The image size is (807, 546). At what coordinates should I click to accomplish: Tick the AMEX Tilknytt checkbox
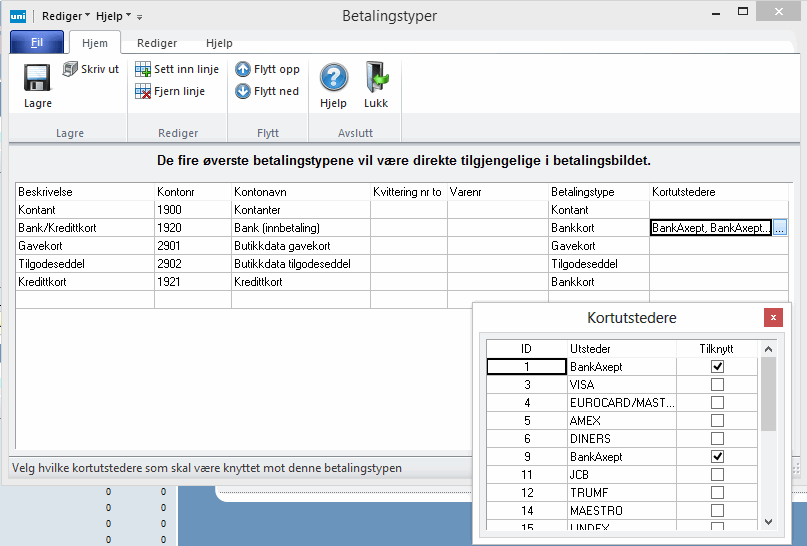(717, 421)
